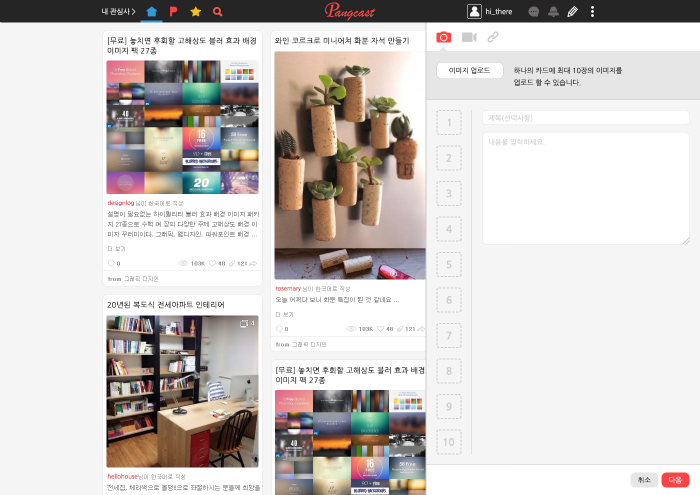
Task: Click the title input field
Action: 586,118
